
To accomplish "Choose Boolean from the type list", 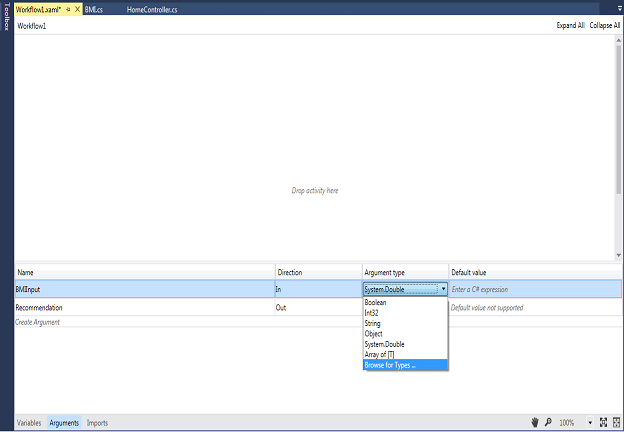I will [x=405, y=302].
